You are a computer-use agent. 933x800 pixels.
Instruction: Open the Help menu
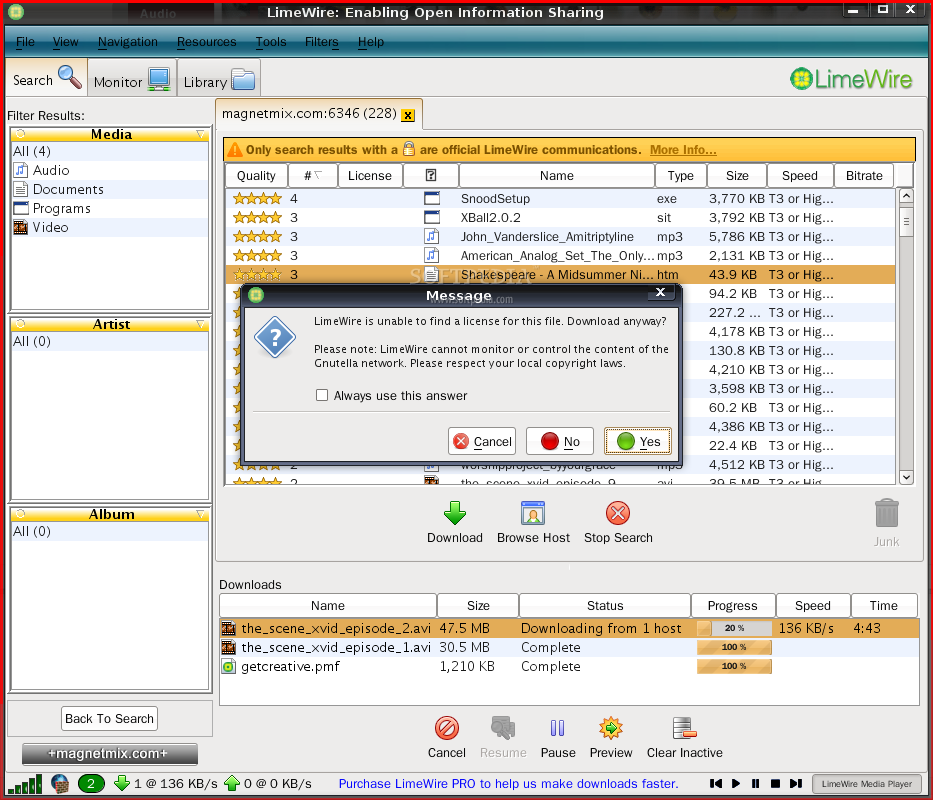371,42
